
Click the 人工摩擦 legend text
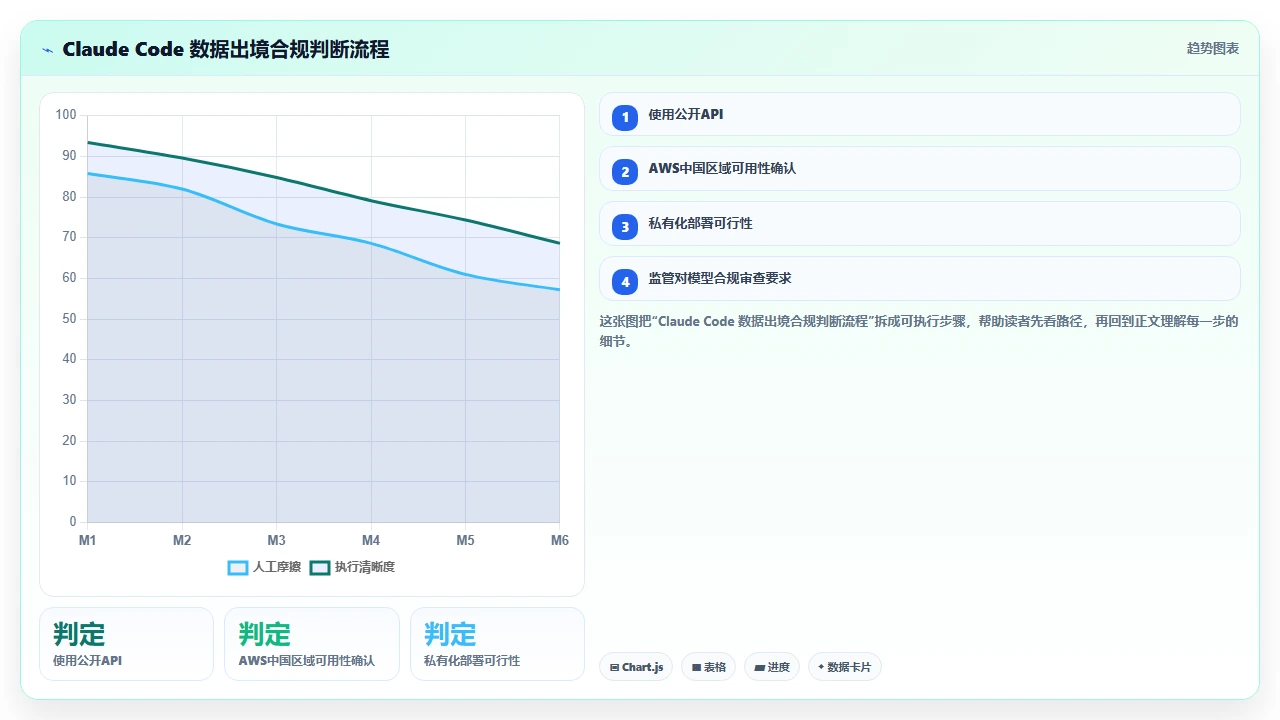point(277,567)
